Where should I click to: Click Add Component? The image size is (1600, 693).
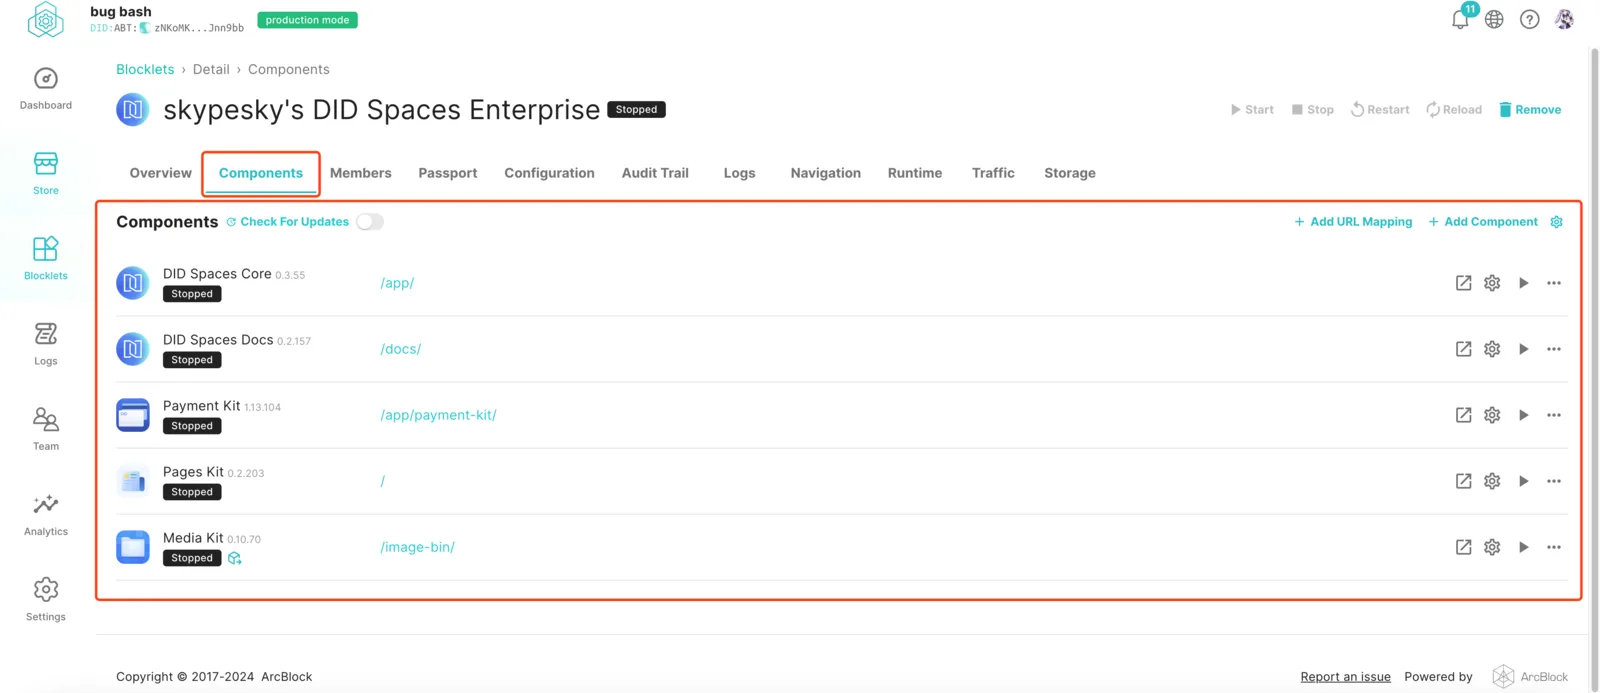click(1483, 222)
